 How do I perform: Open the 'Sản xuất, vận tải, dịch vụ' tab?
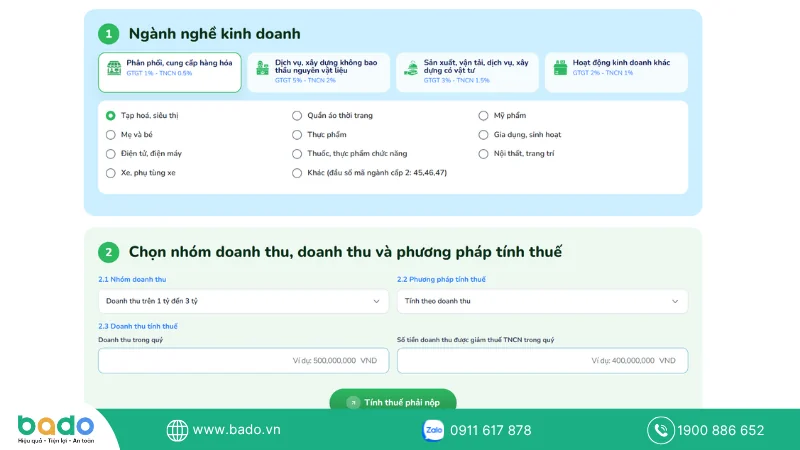pyautogui.click(x=467, y=72)
